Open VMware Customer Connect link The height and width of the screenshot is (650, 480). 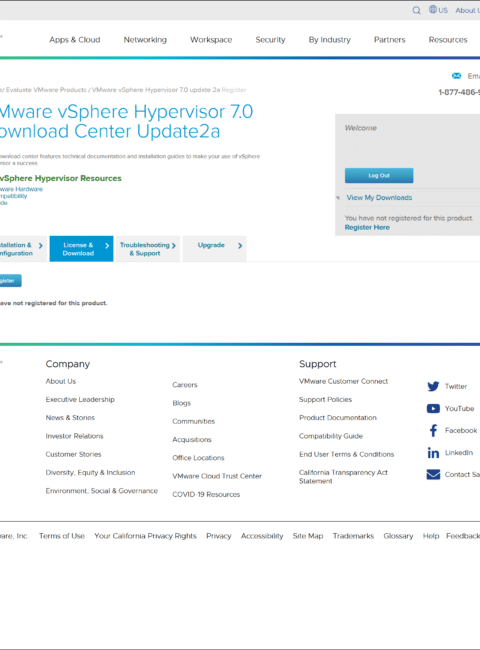pyautogui.click(x=344, y=381)
